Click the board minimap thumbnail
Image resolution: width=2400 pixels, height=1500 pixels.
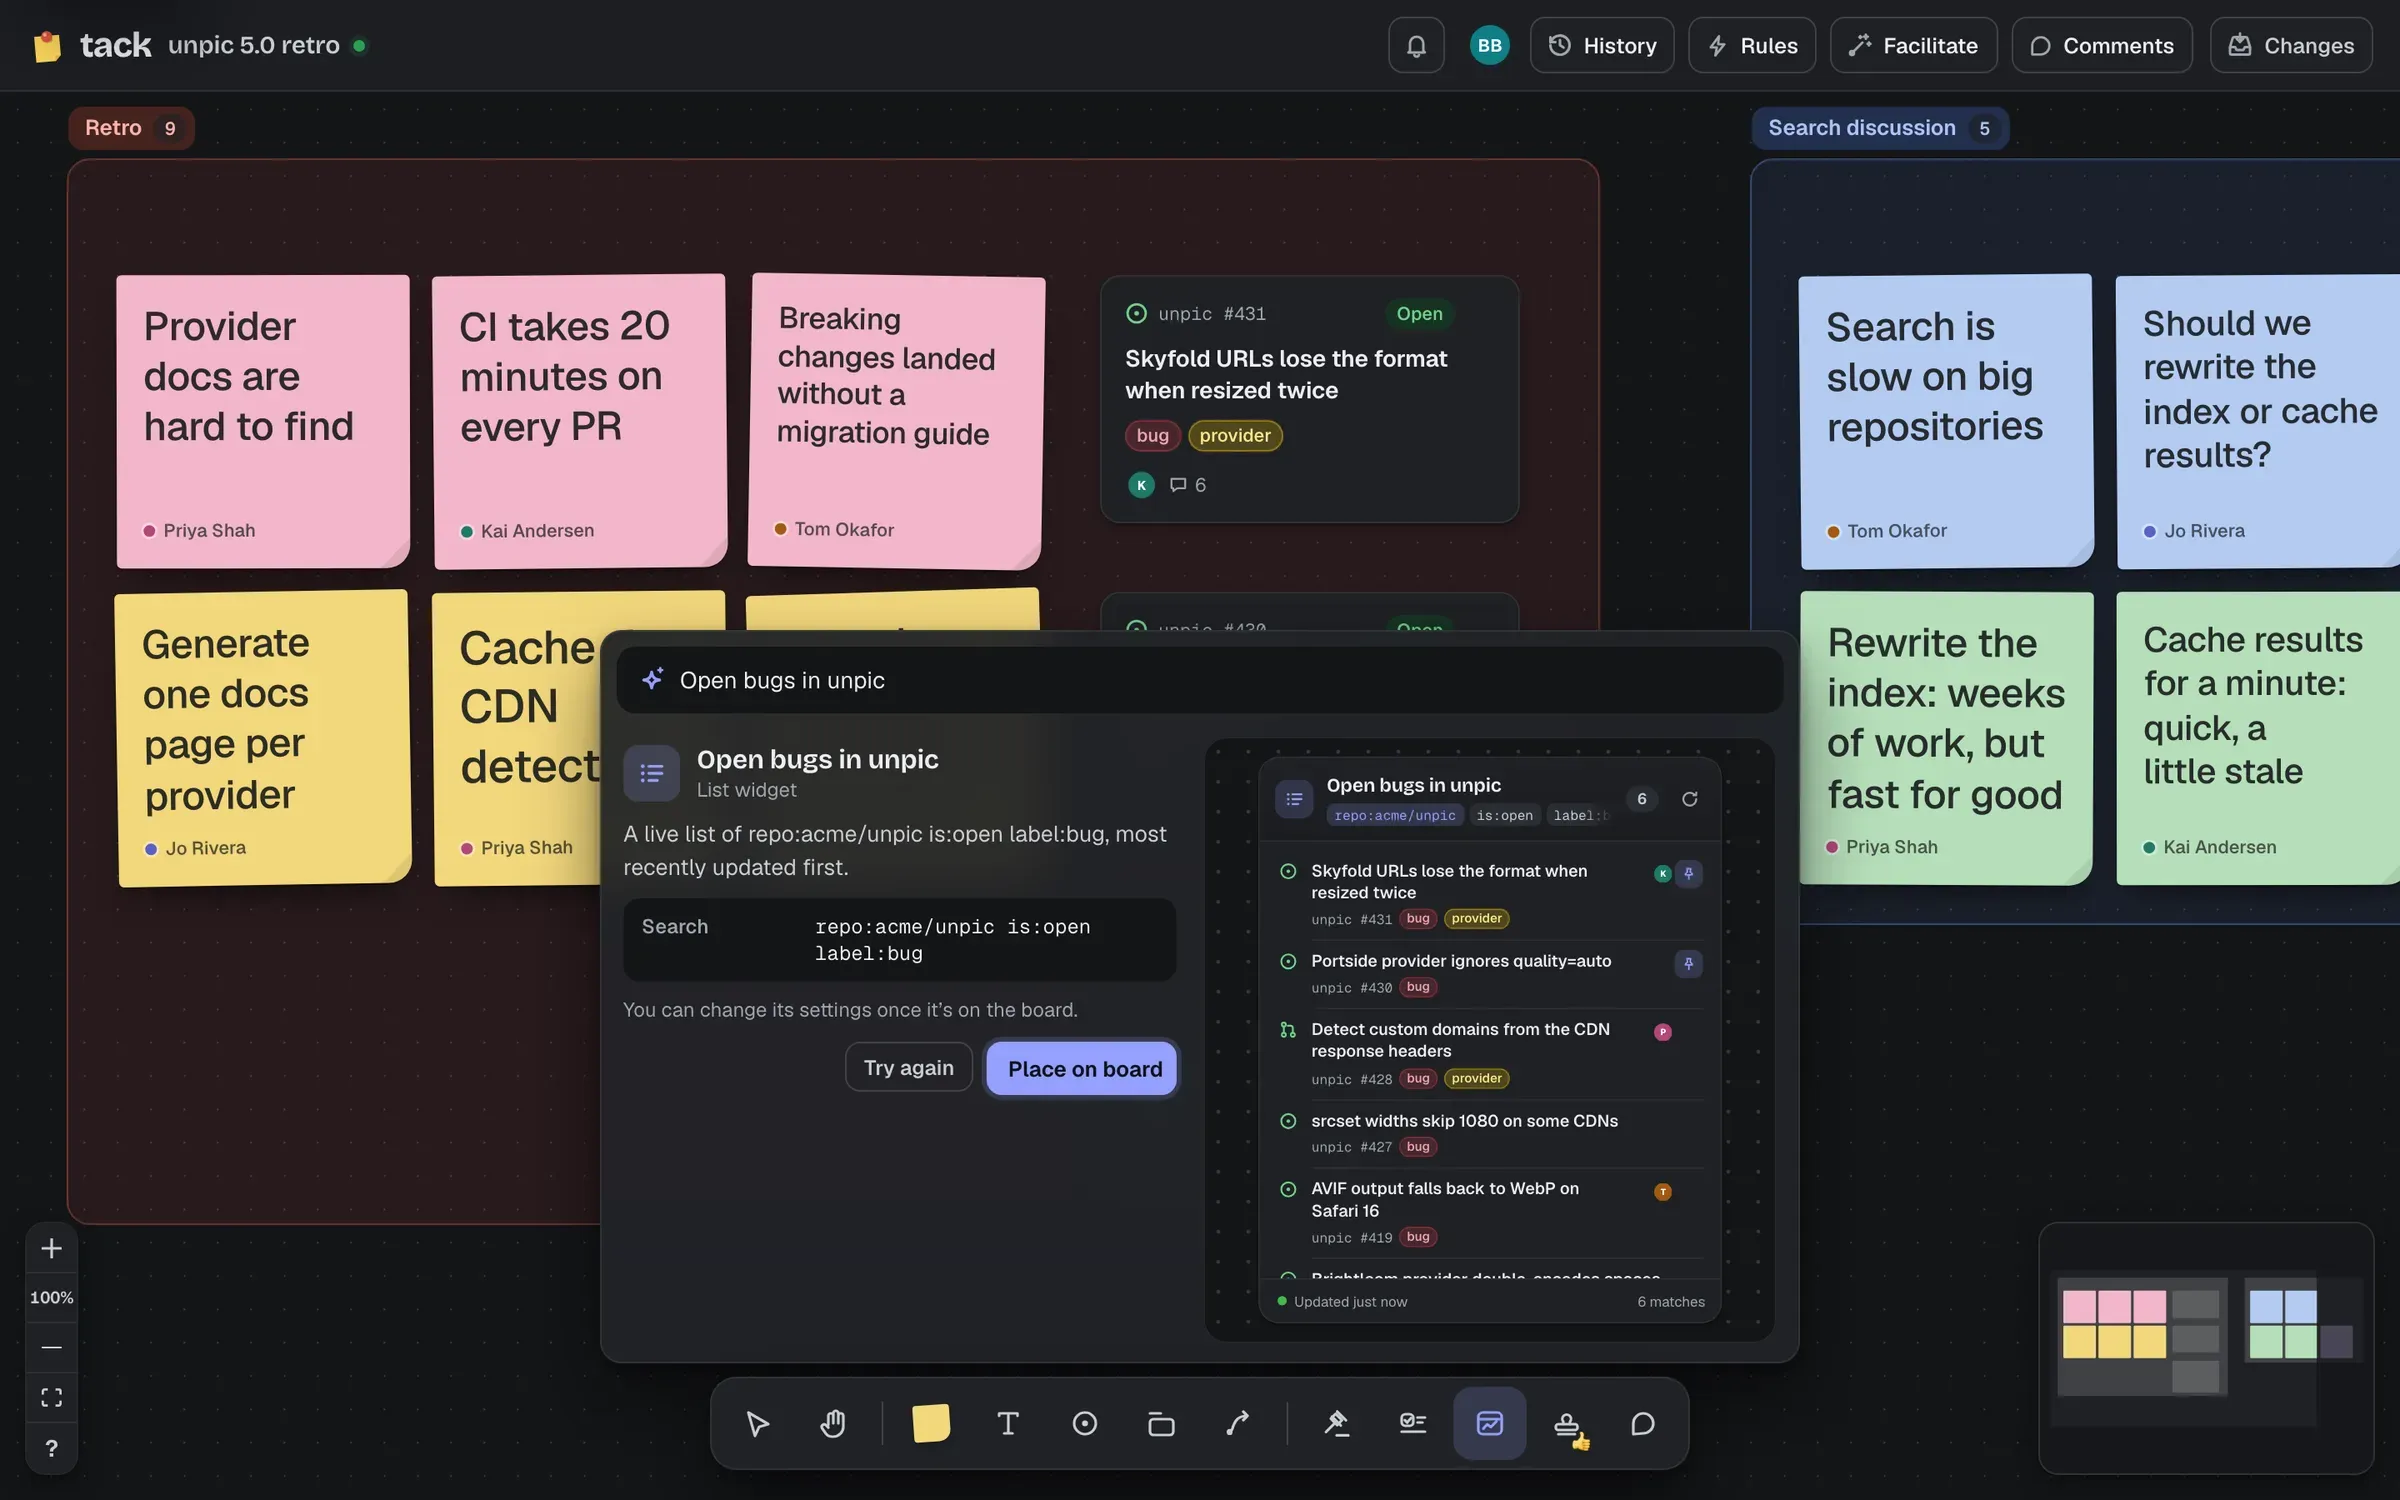coord(2206,1347)
